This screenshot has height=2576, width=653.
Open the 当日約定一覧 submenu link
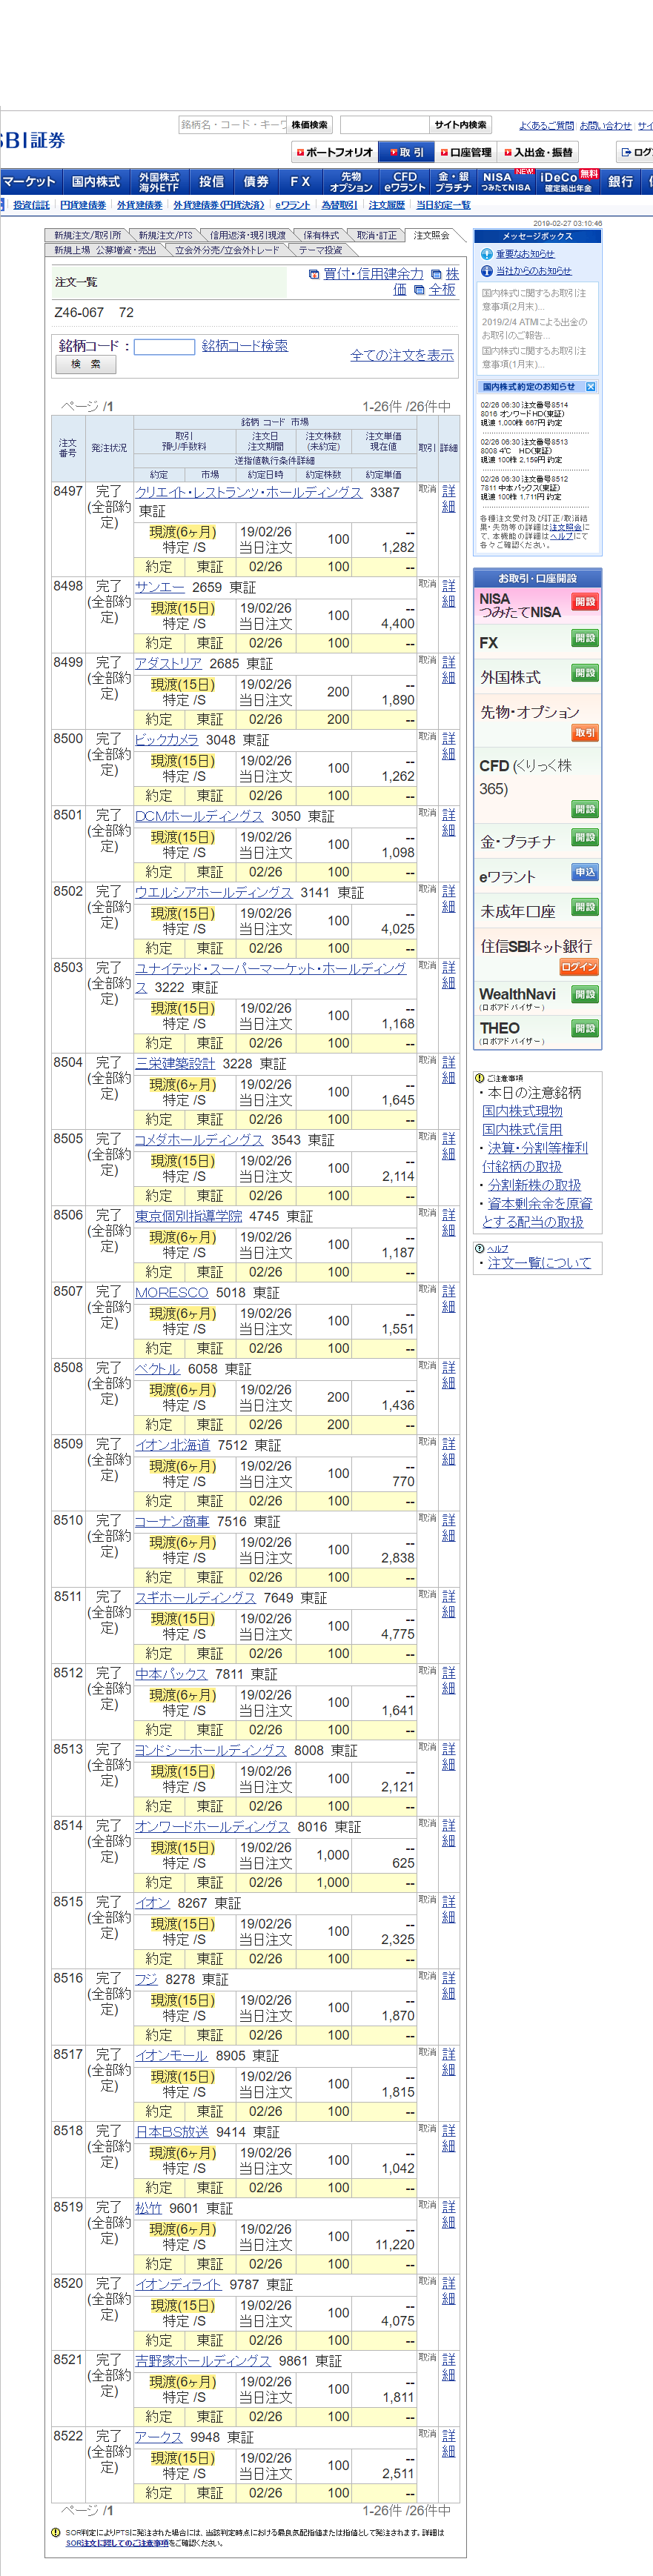443,205
